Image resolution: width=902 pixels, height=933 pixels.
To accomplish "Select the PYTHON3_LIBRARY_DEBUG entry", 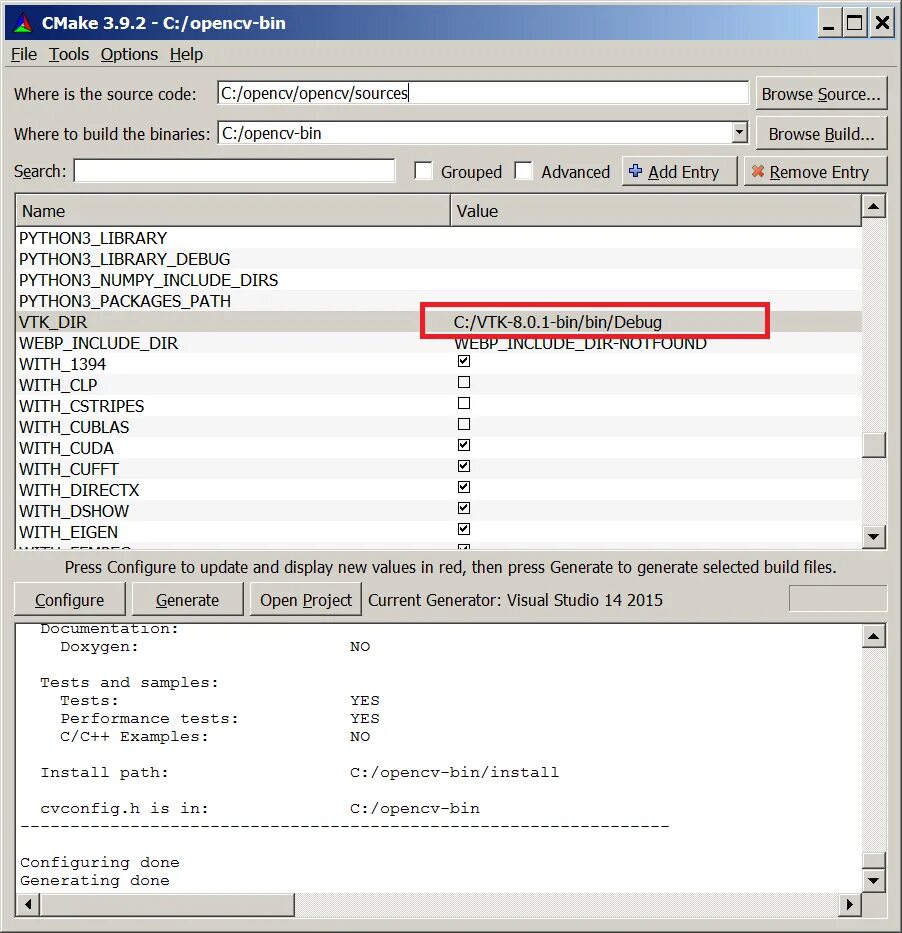I will coord(124,259).
